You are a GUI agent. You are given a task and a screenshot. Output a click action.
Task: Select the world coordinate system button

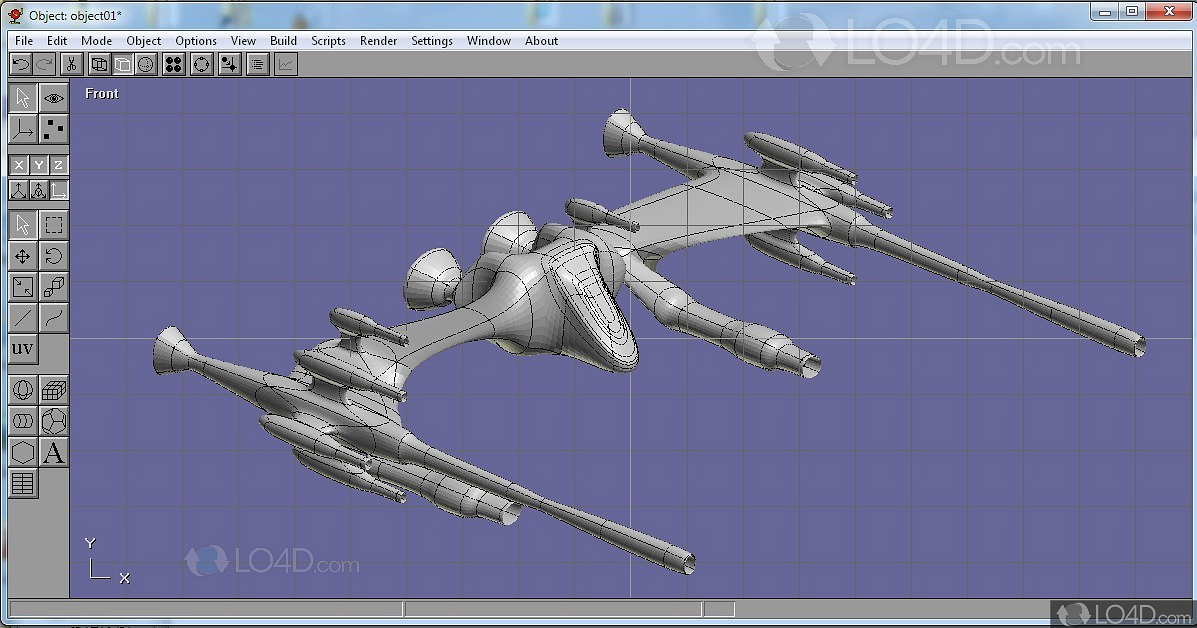coord(18,190)
